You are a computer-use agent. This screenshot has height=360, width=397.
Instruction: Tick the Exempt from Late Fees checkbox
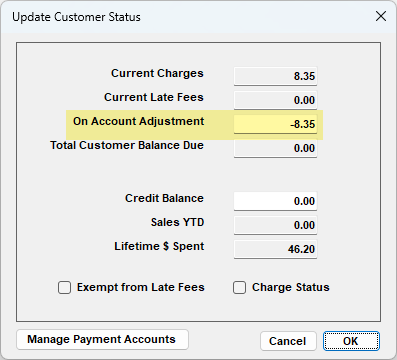64,287
